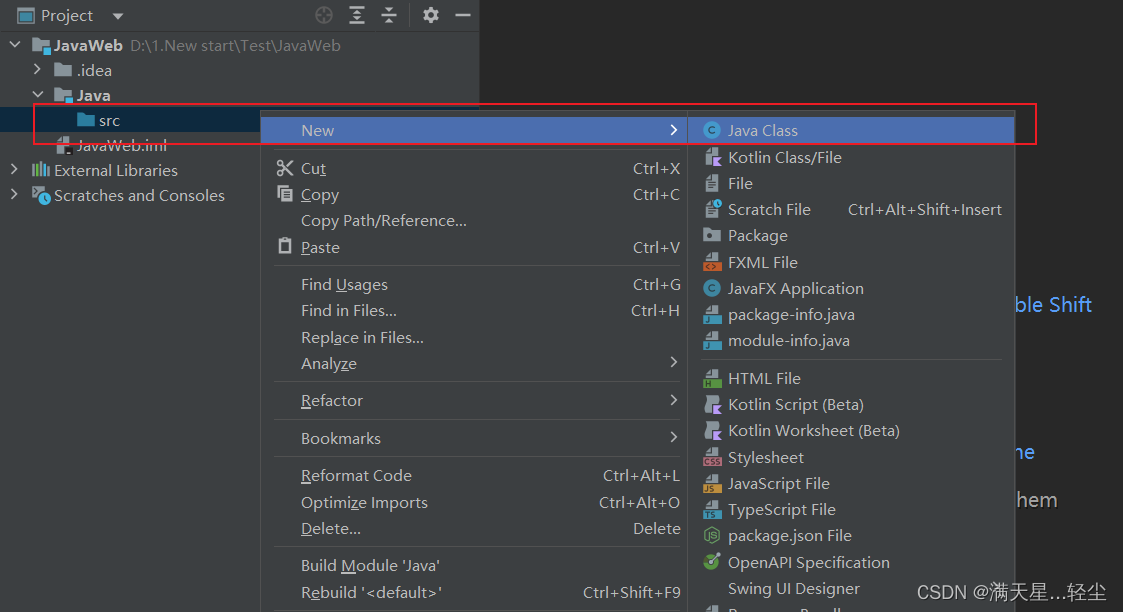
Task: Choose JavaFX Application
Action: pos(851,288)
